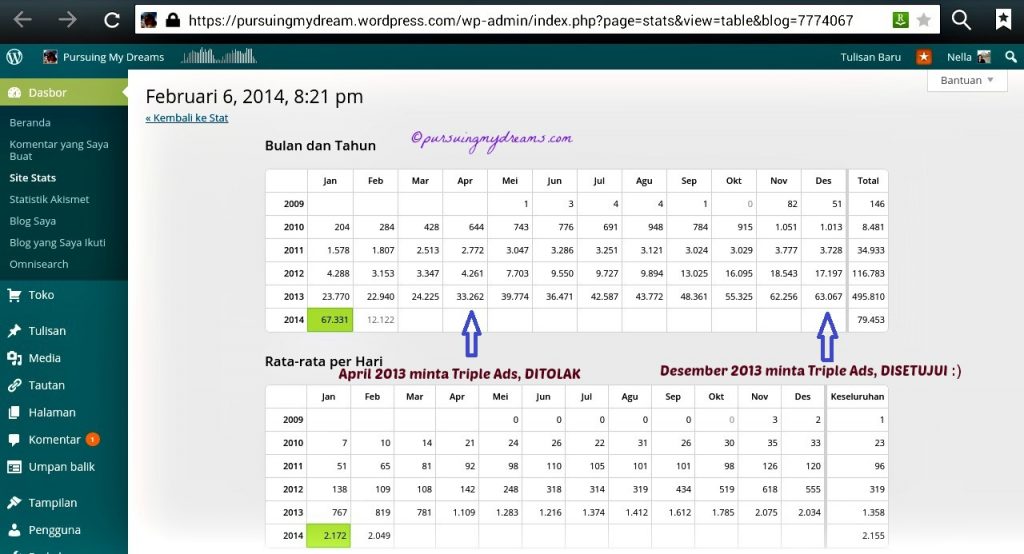Screen dimensions: 1024x554
Task: Open the Pursuing My Dreams site menu
Action: (x=103, y=57)
